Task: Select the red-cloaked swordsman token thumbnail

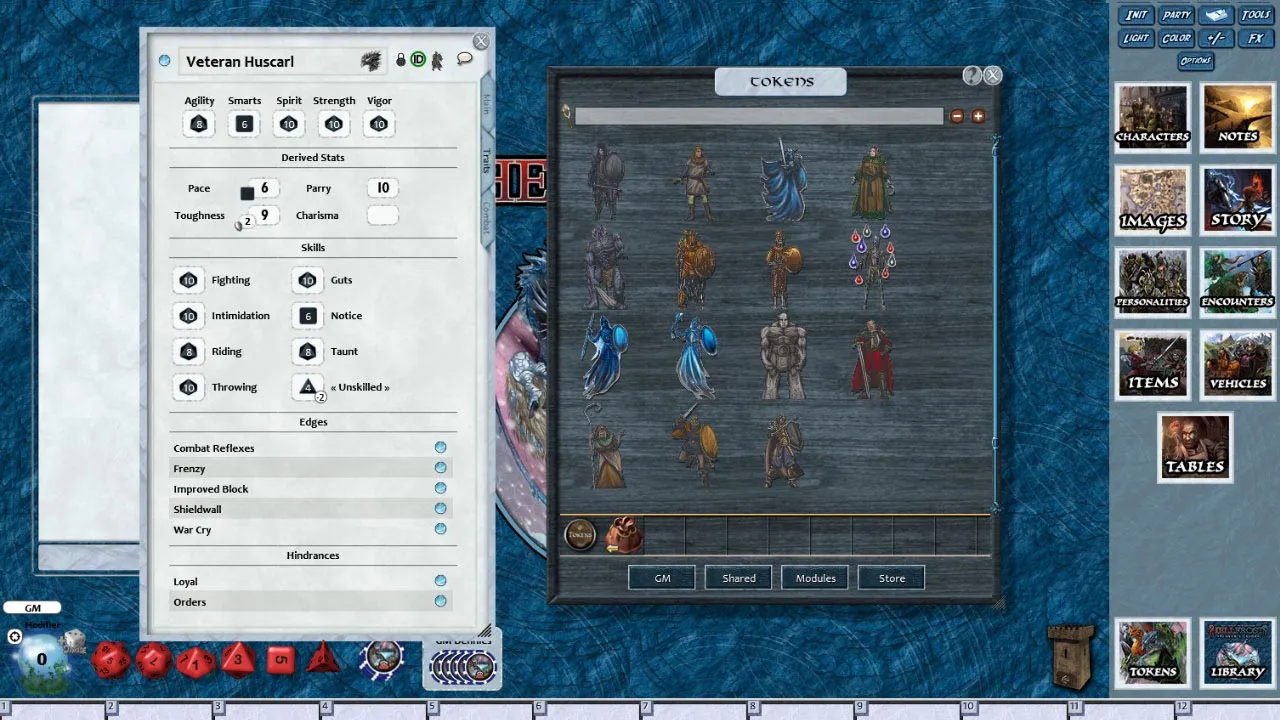Action: pos(871,357)
